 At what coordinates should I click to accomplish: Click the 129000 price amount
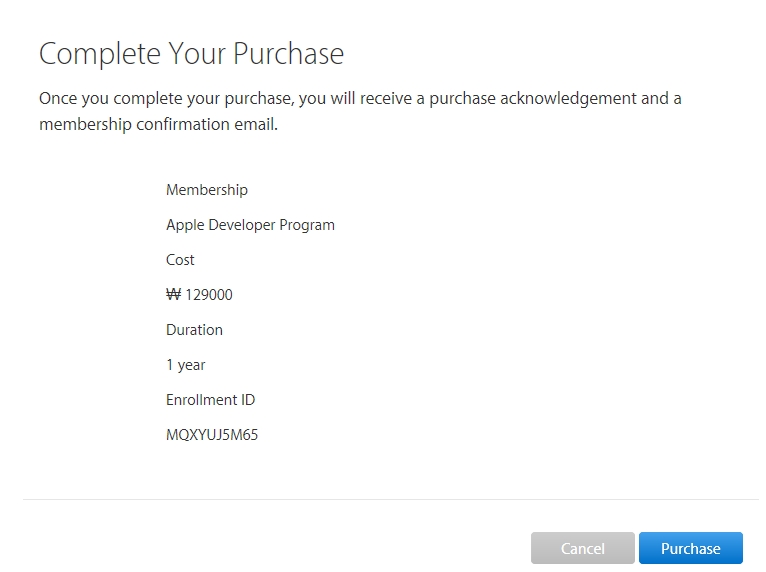point(209,295)
